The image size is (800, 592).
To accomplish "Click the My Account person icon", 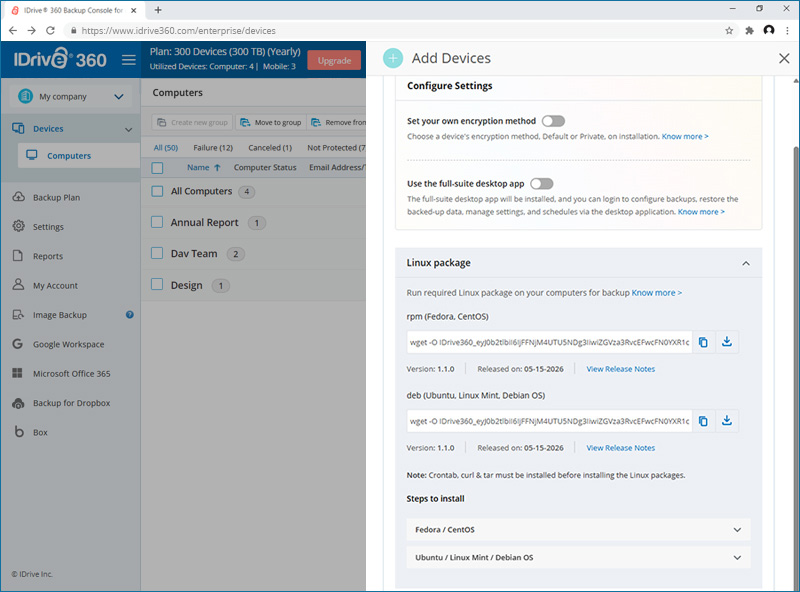I will click(x=18, y=285).
